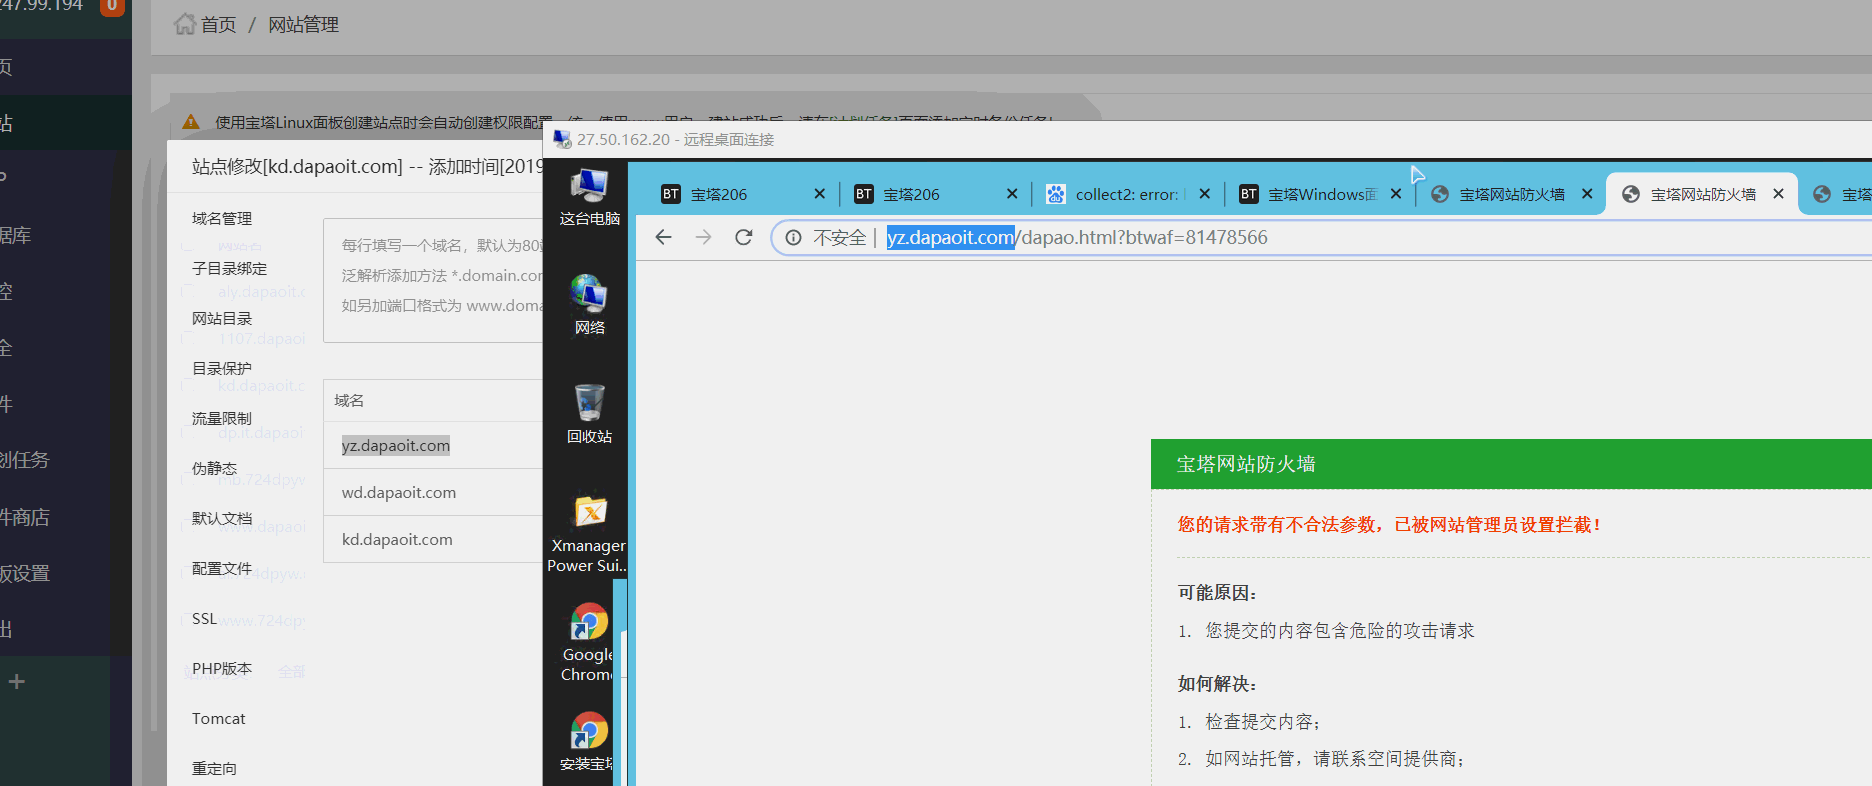Image resolution: width=1872 pixels, height=786 pixels.
Task: Open PHP版本 settings
Action: point(222,668)
